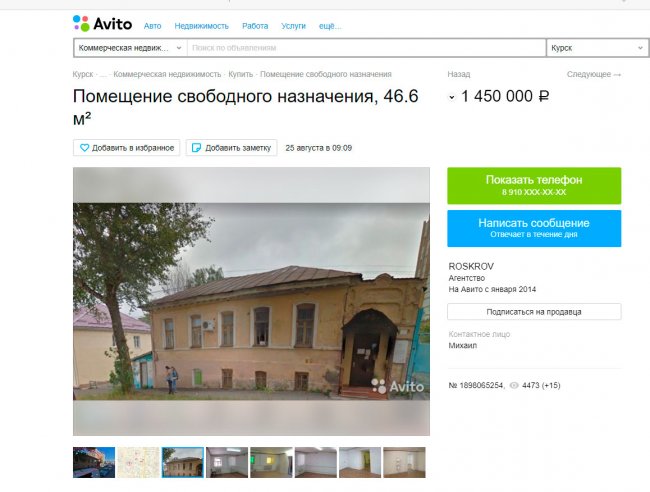
Task: Click the note icon on Добавить заметку
Action: (x=196, y=148)
